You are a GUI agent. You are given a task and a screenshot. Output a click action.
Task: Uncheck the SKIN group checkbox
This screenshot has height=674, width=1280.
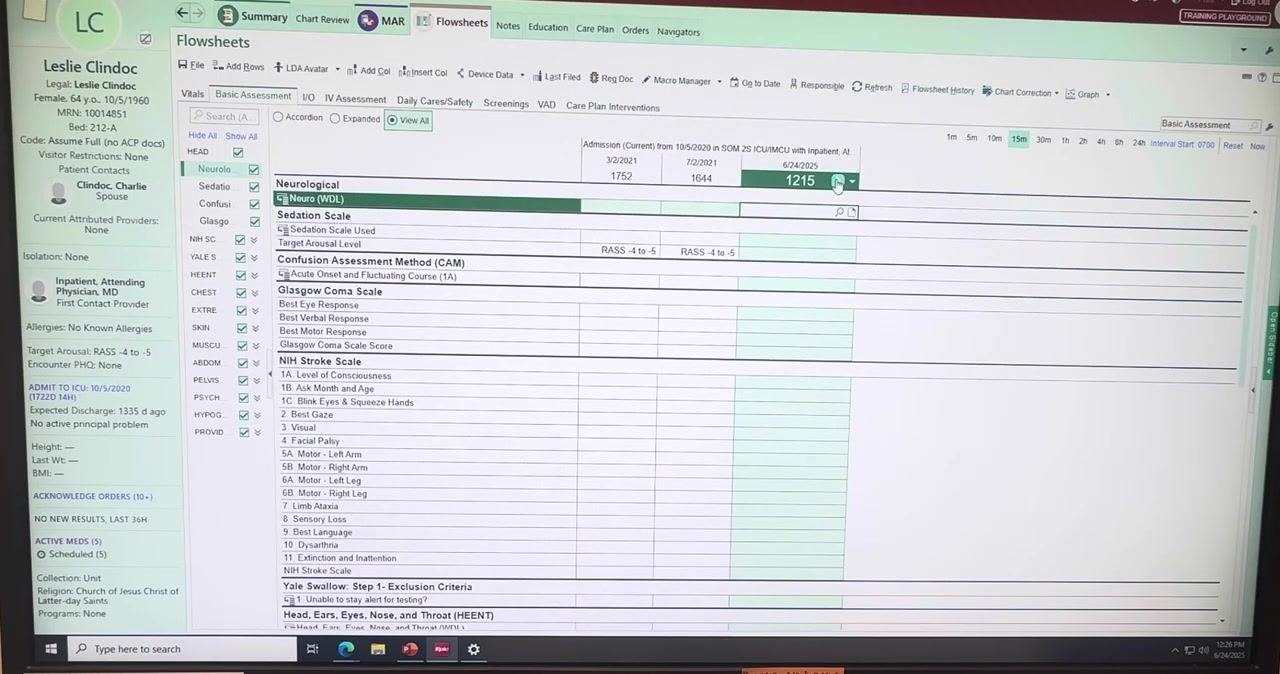point(241,328)
